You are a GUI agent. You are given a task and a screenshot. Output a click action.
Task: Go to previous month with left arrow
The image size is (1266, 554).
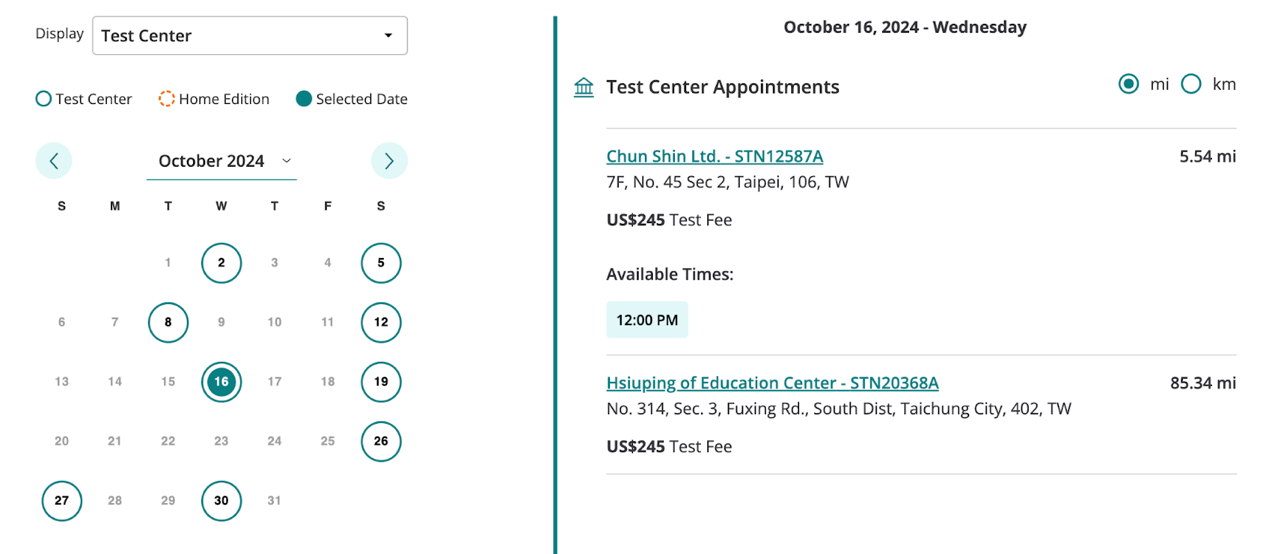pos(54,161)
